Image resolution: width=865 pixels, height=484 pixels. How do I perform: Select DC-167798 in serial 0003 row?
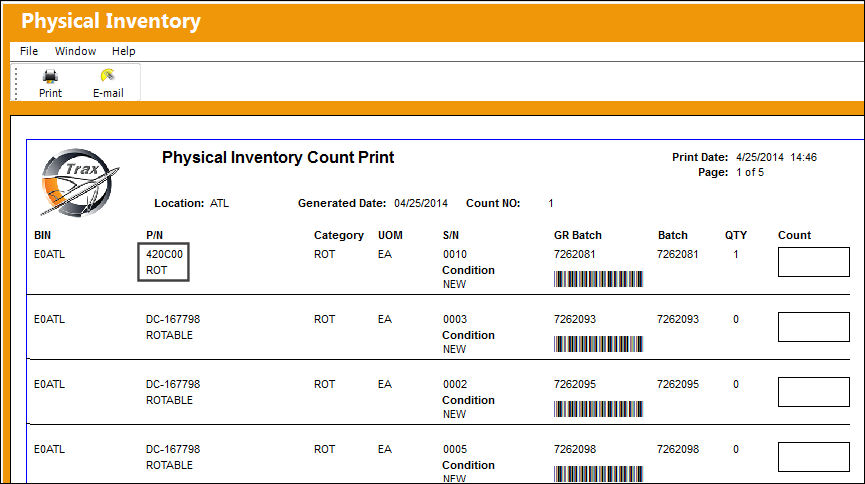173,320
